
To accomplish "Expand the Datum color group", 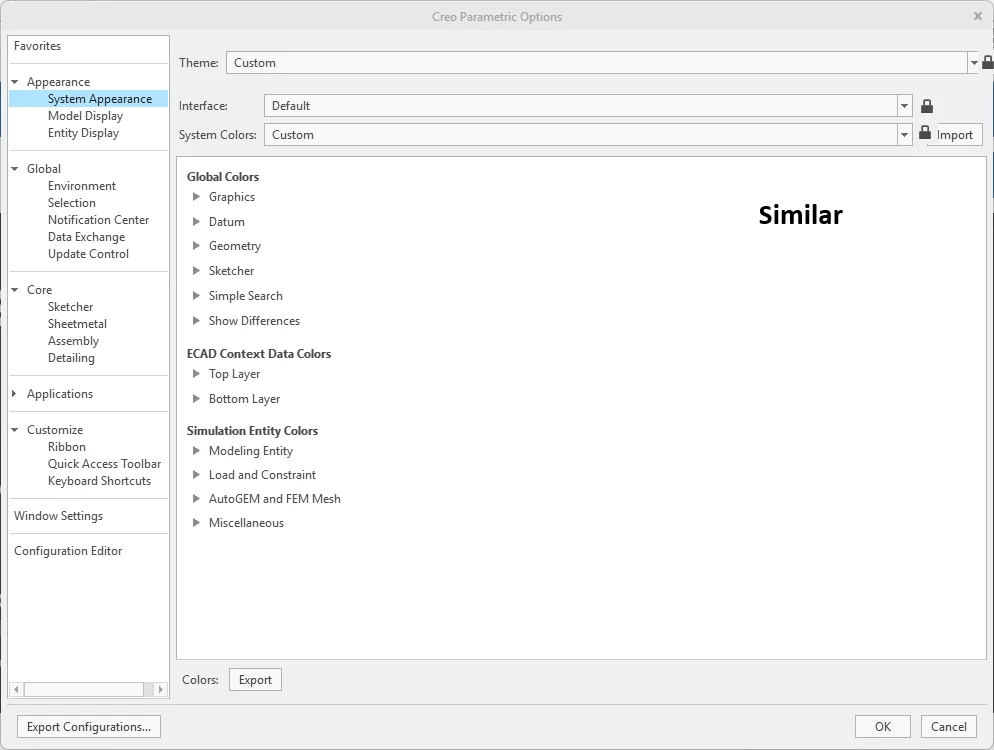I will tap(197, 221).
